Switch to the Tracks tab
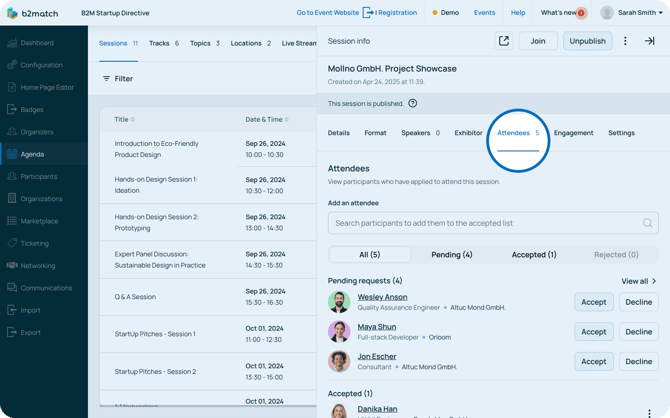 coord(164,44)
